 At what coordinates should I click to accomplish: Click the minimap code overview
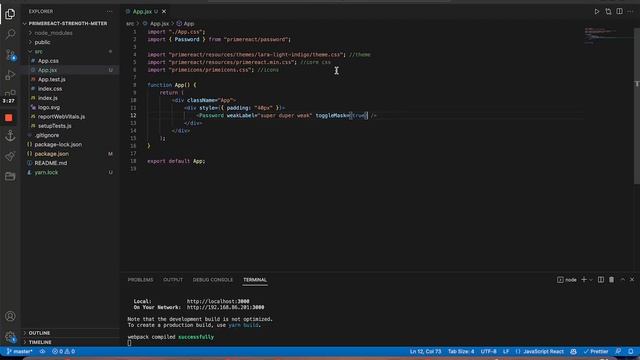coord(608,36)
